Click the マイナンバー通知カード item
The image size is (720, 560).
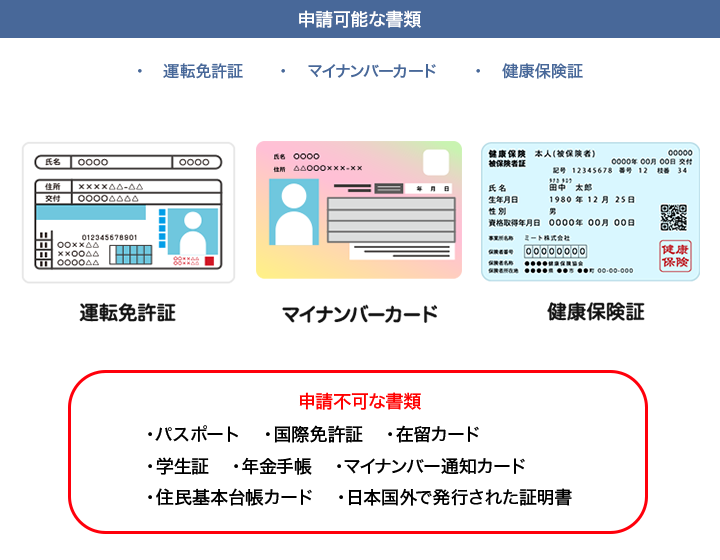point(435,467)
